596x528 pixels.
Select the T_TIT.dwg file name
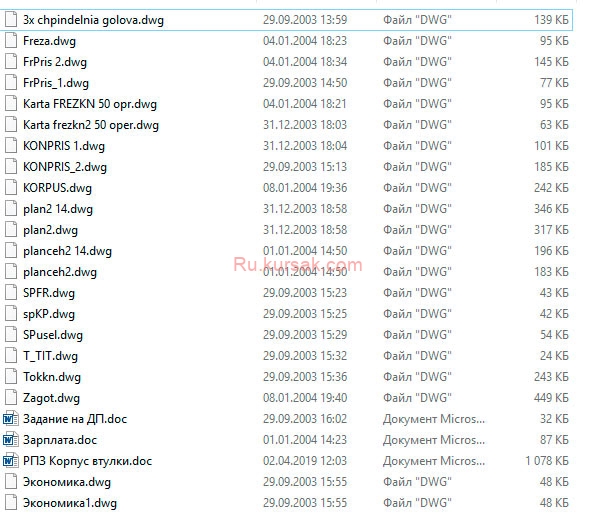click(x=50, y=356)
